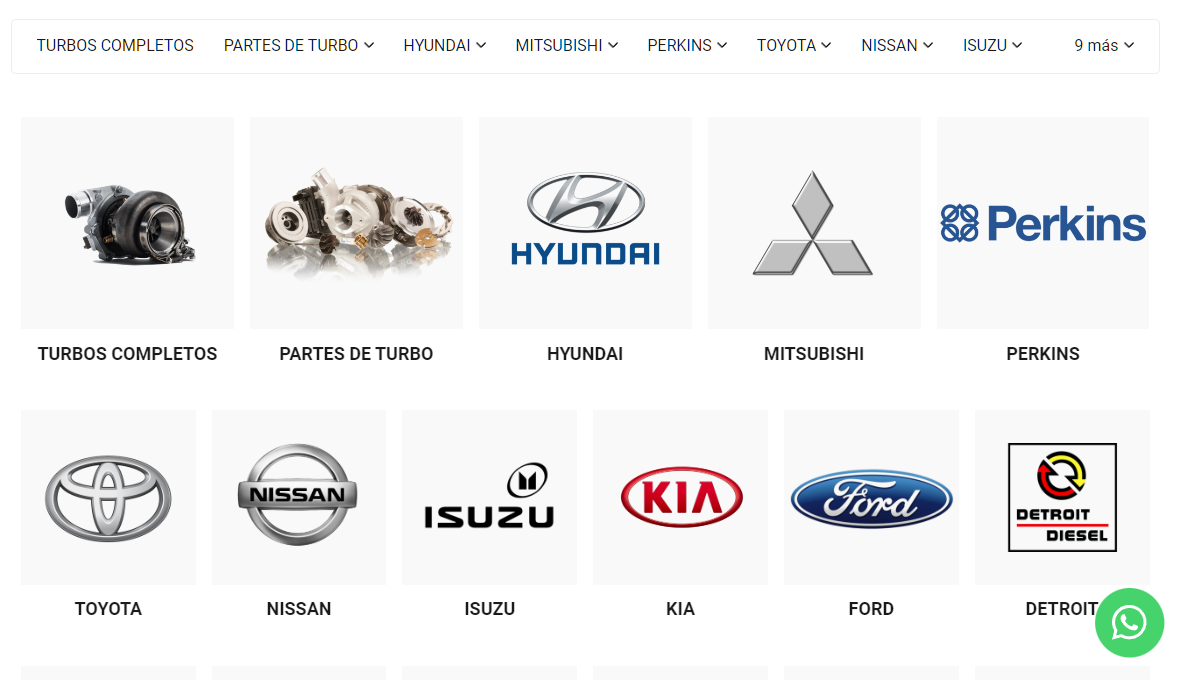Select the Mitsubishi three-diamond logo
Viewport: 1197px width, 680px height.
click(814, 223)
